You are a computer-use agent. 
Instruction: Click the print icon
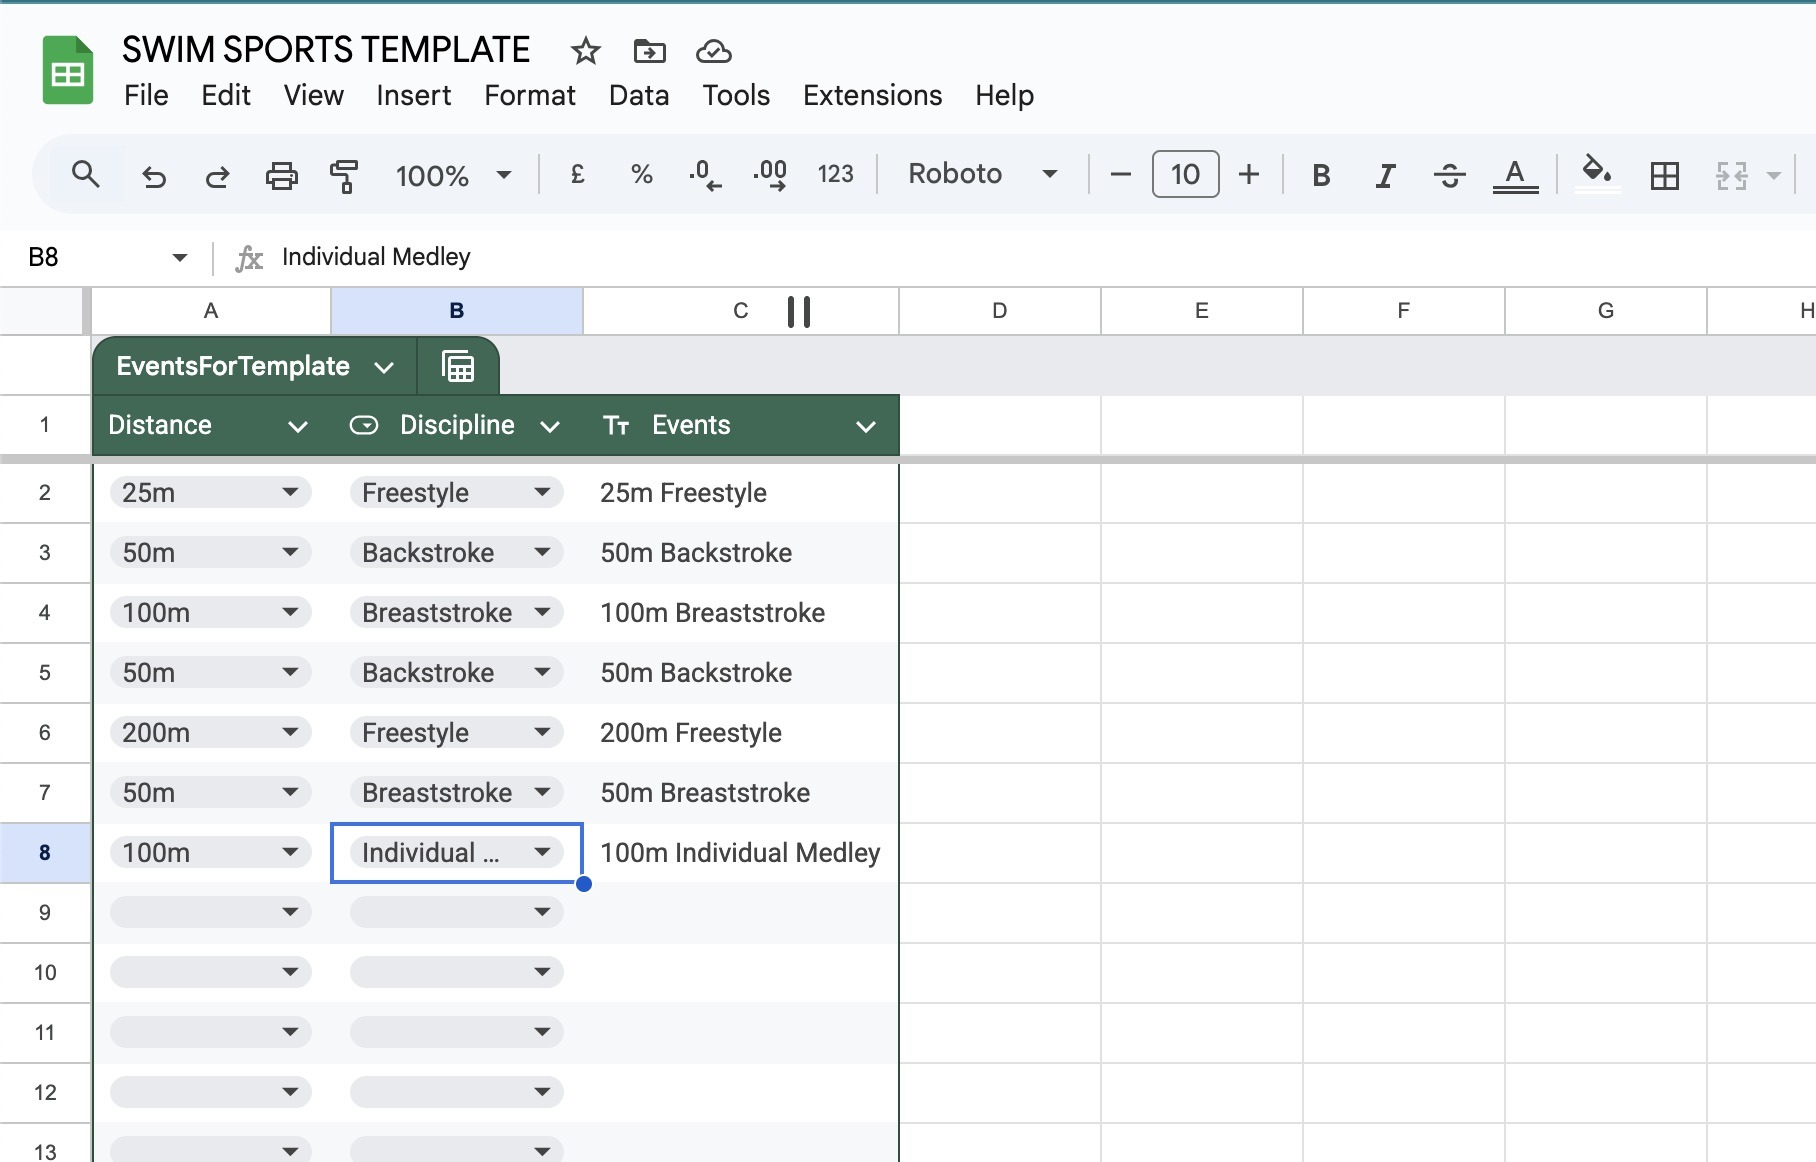[x=281, y=176]
